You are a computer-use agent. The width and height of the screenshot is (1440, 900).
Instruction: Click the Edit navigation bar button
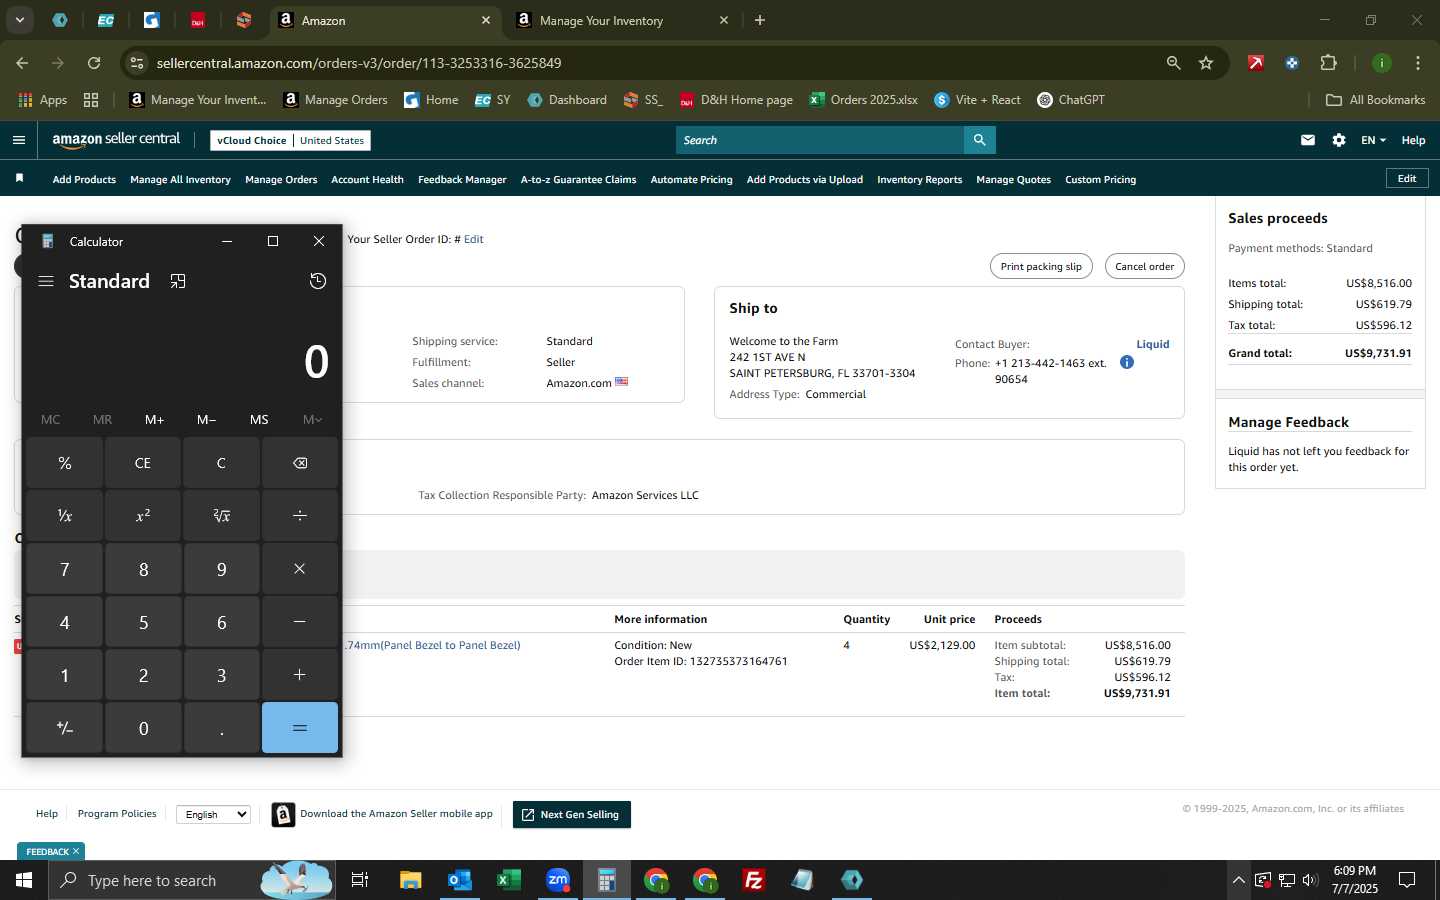pos(1407,178)
